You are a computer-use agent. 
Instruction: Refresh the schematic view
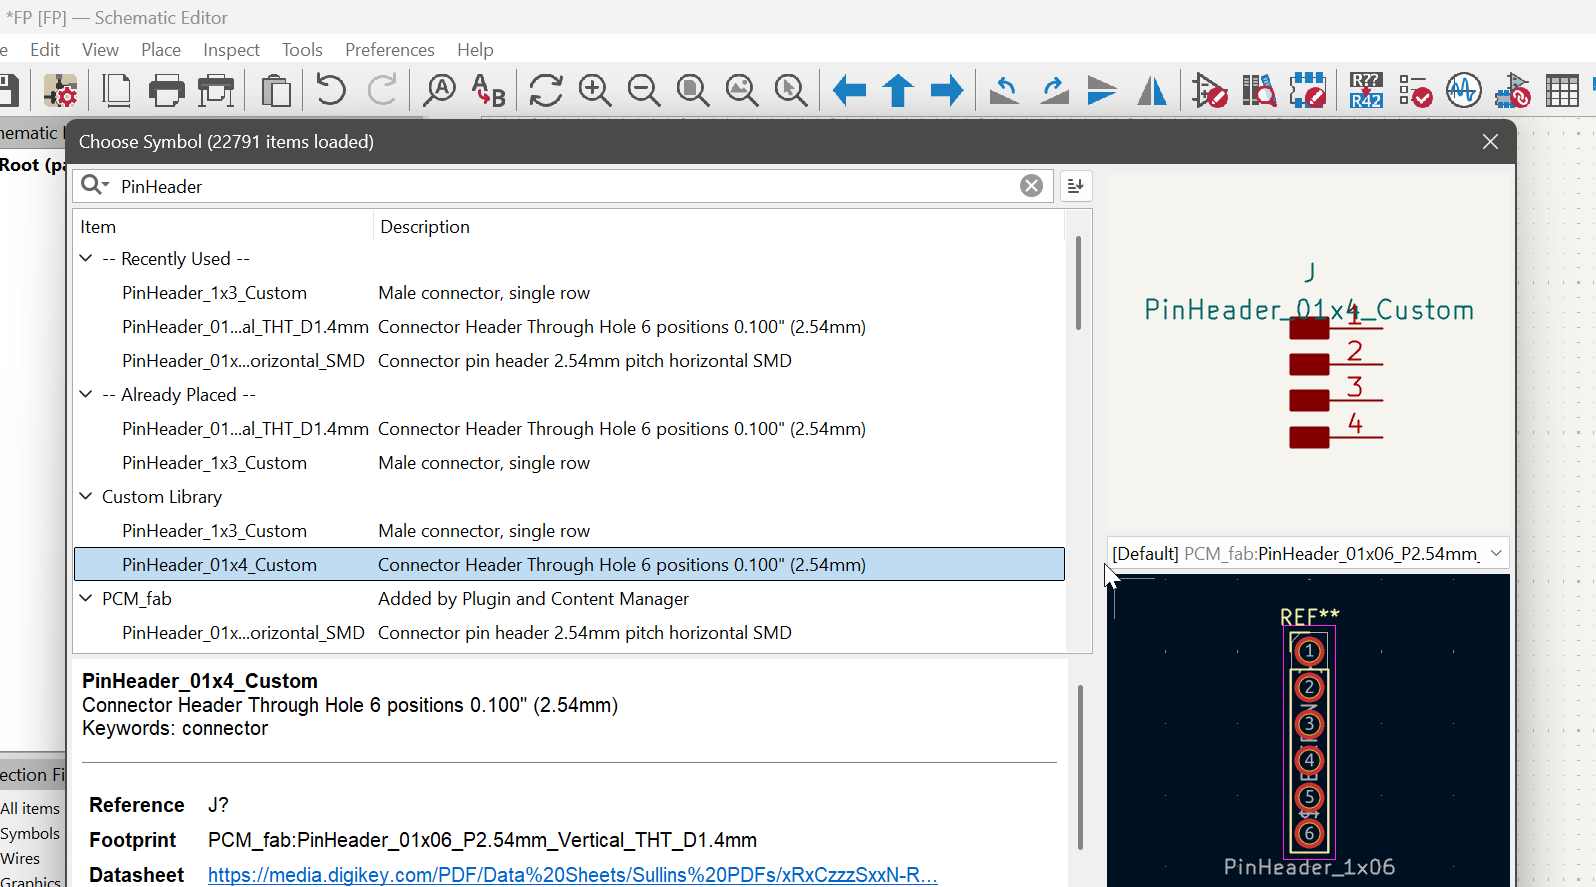[546, 91]
